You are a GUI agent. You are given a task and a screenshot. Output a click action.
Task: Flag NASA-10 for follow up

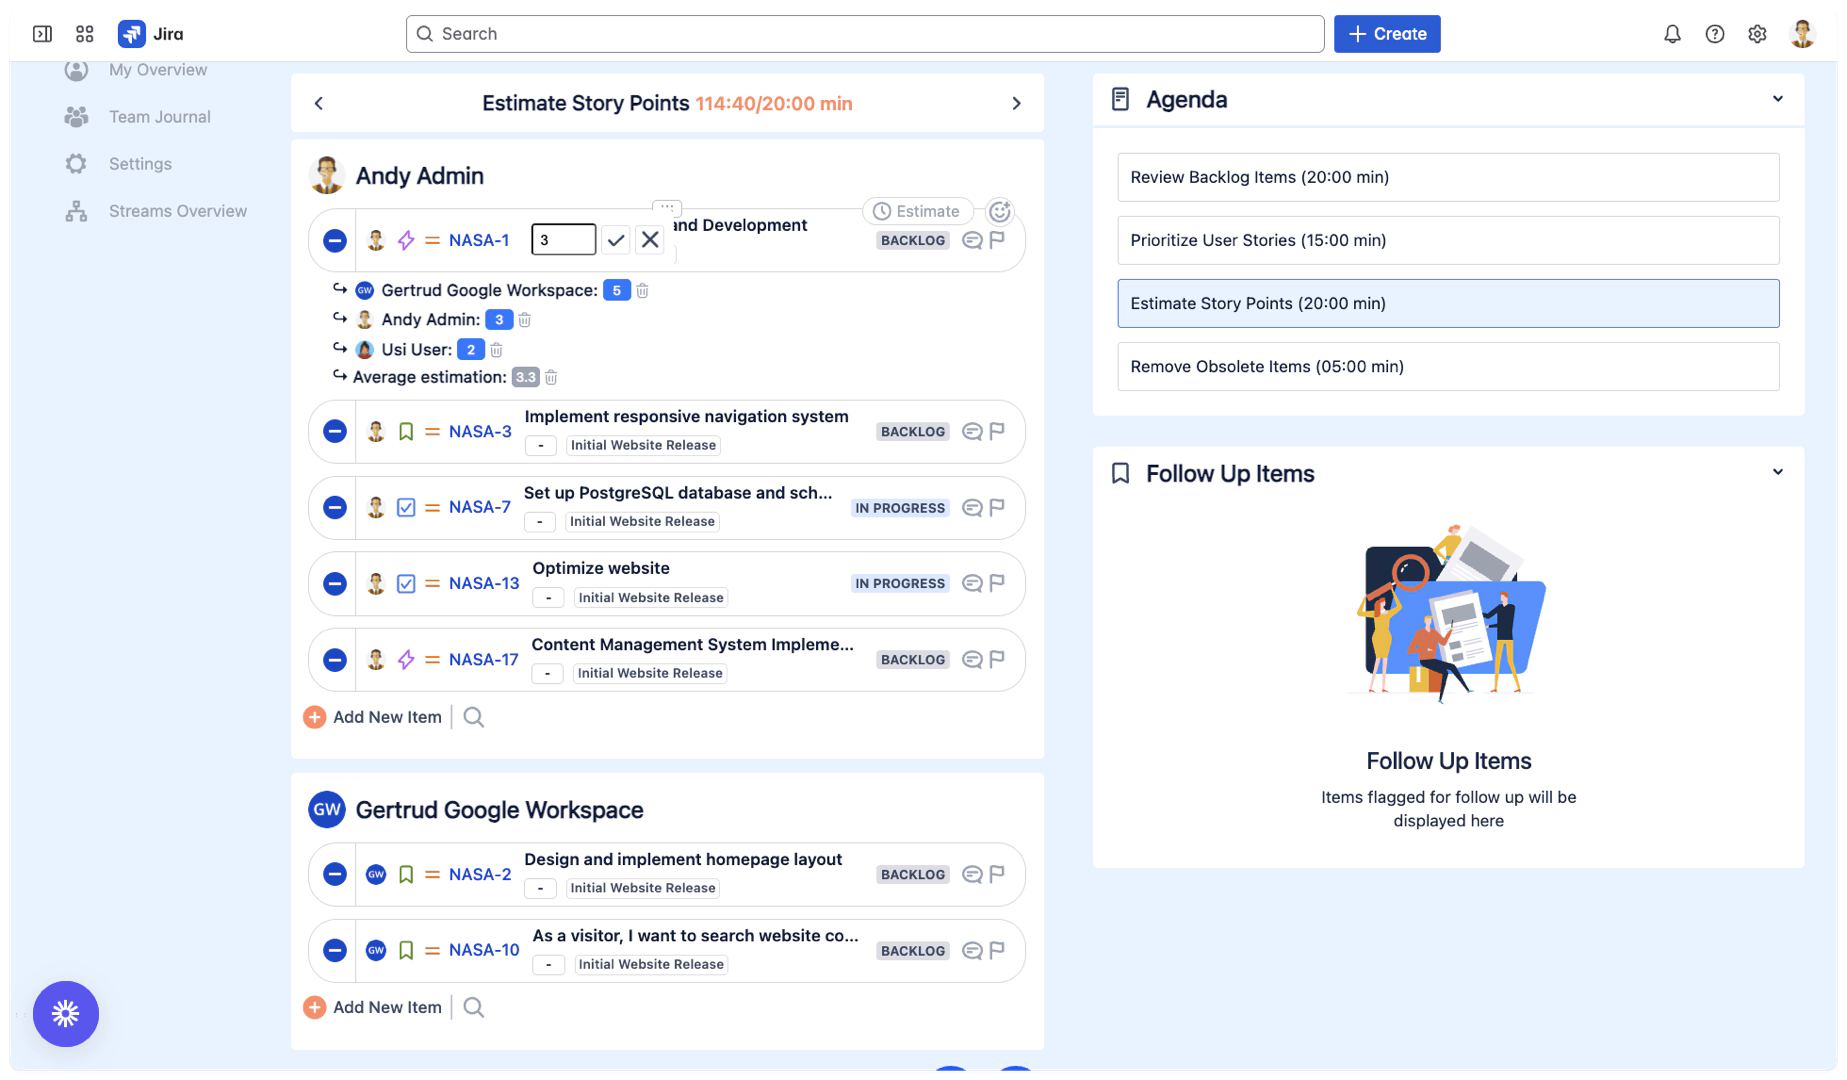click(997, 950)
